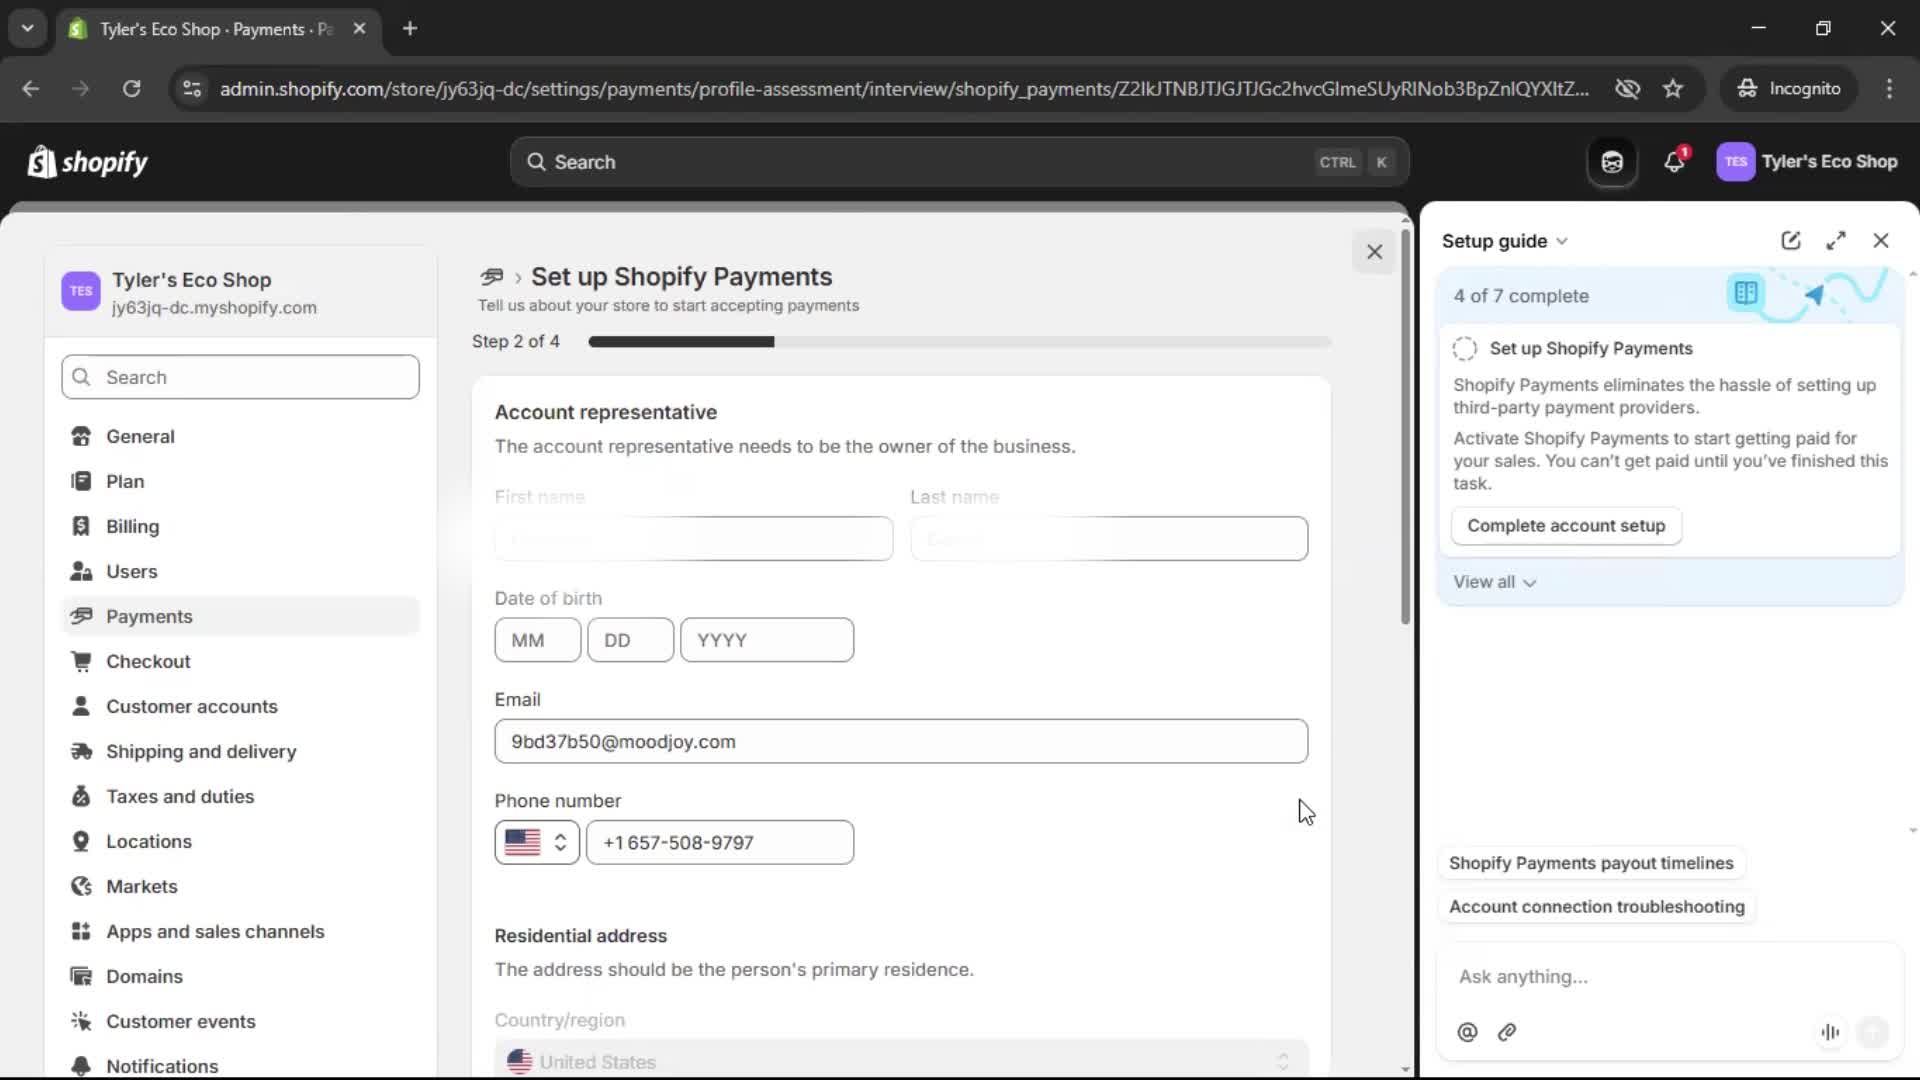Viewport: 1920px width, 1080px height.
Task: Open Domains settings
Action: coord(240,977)
